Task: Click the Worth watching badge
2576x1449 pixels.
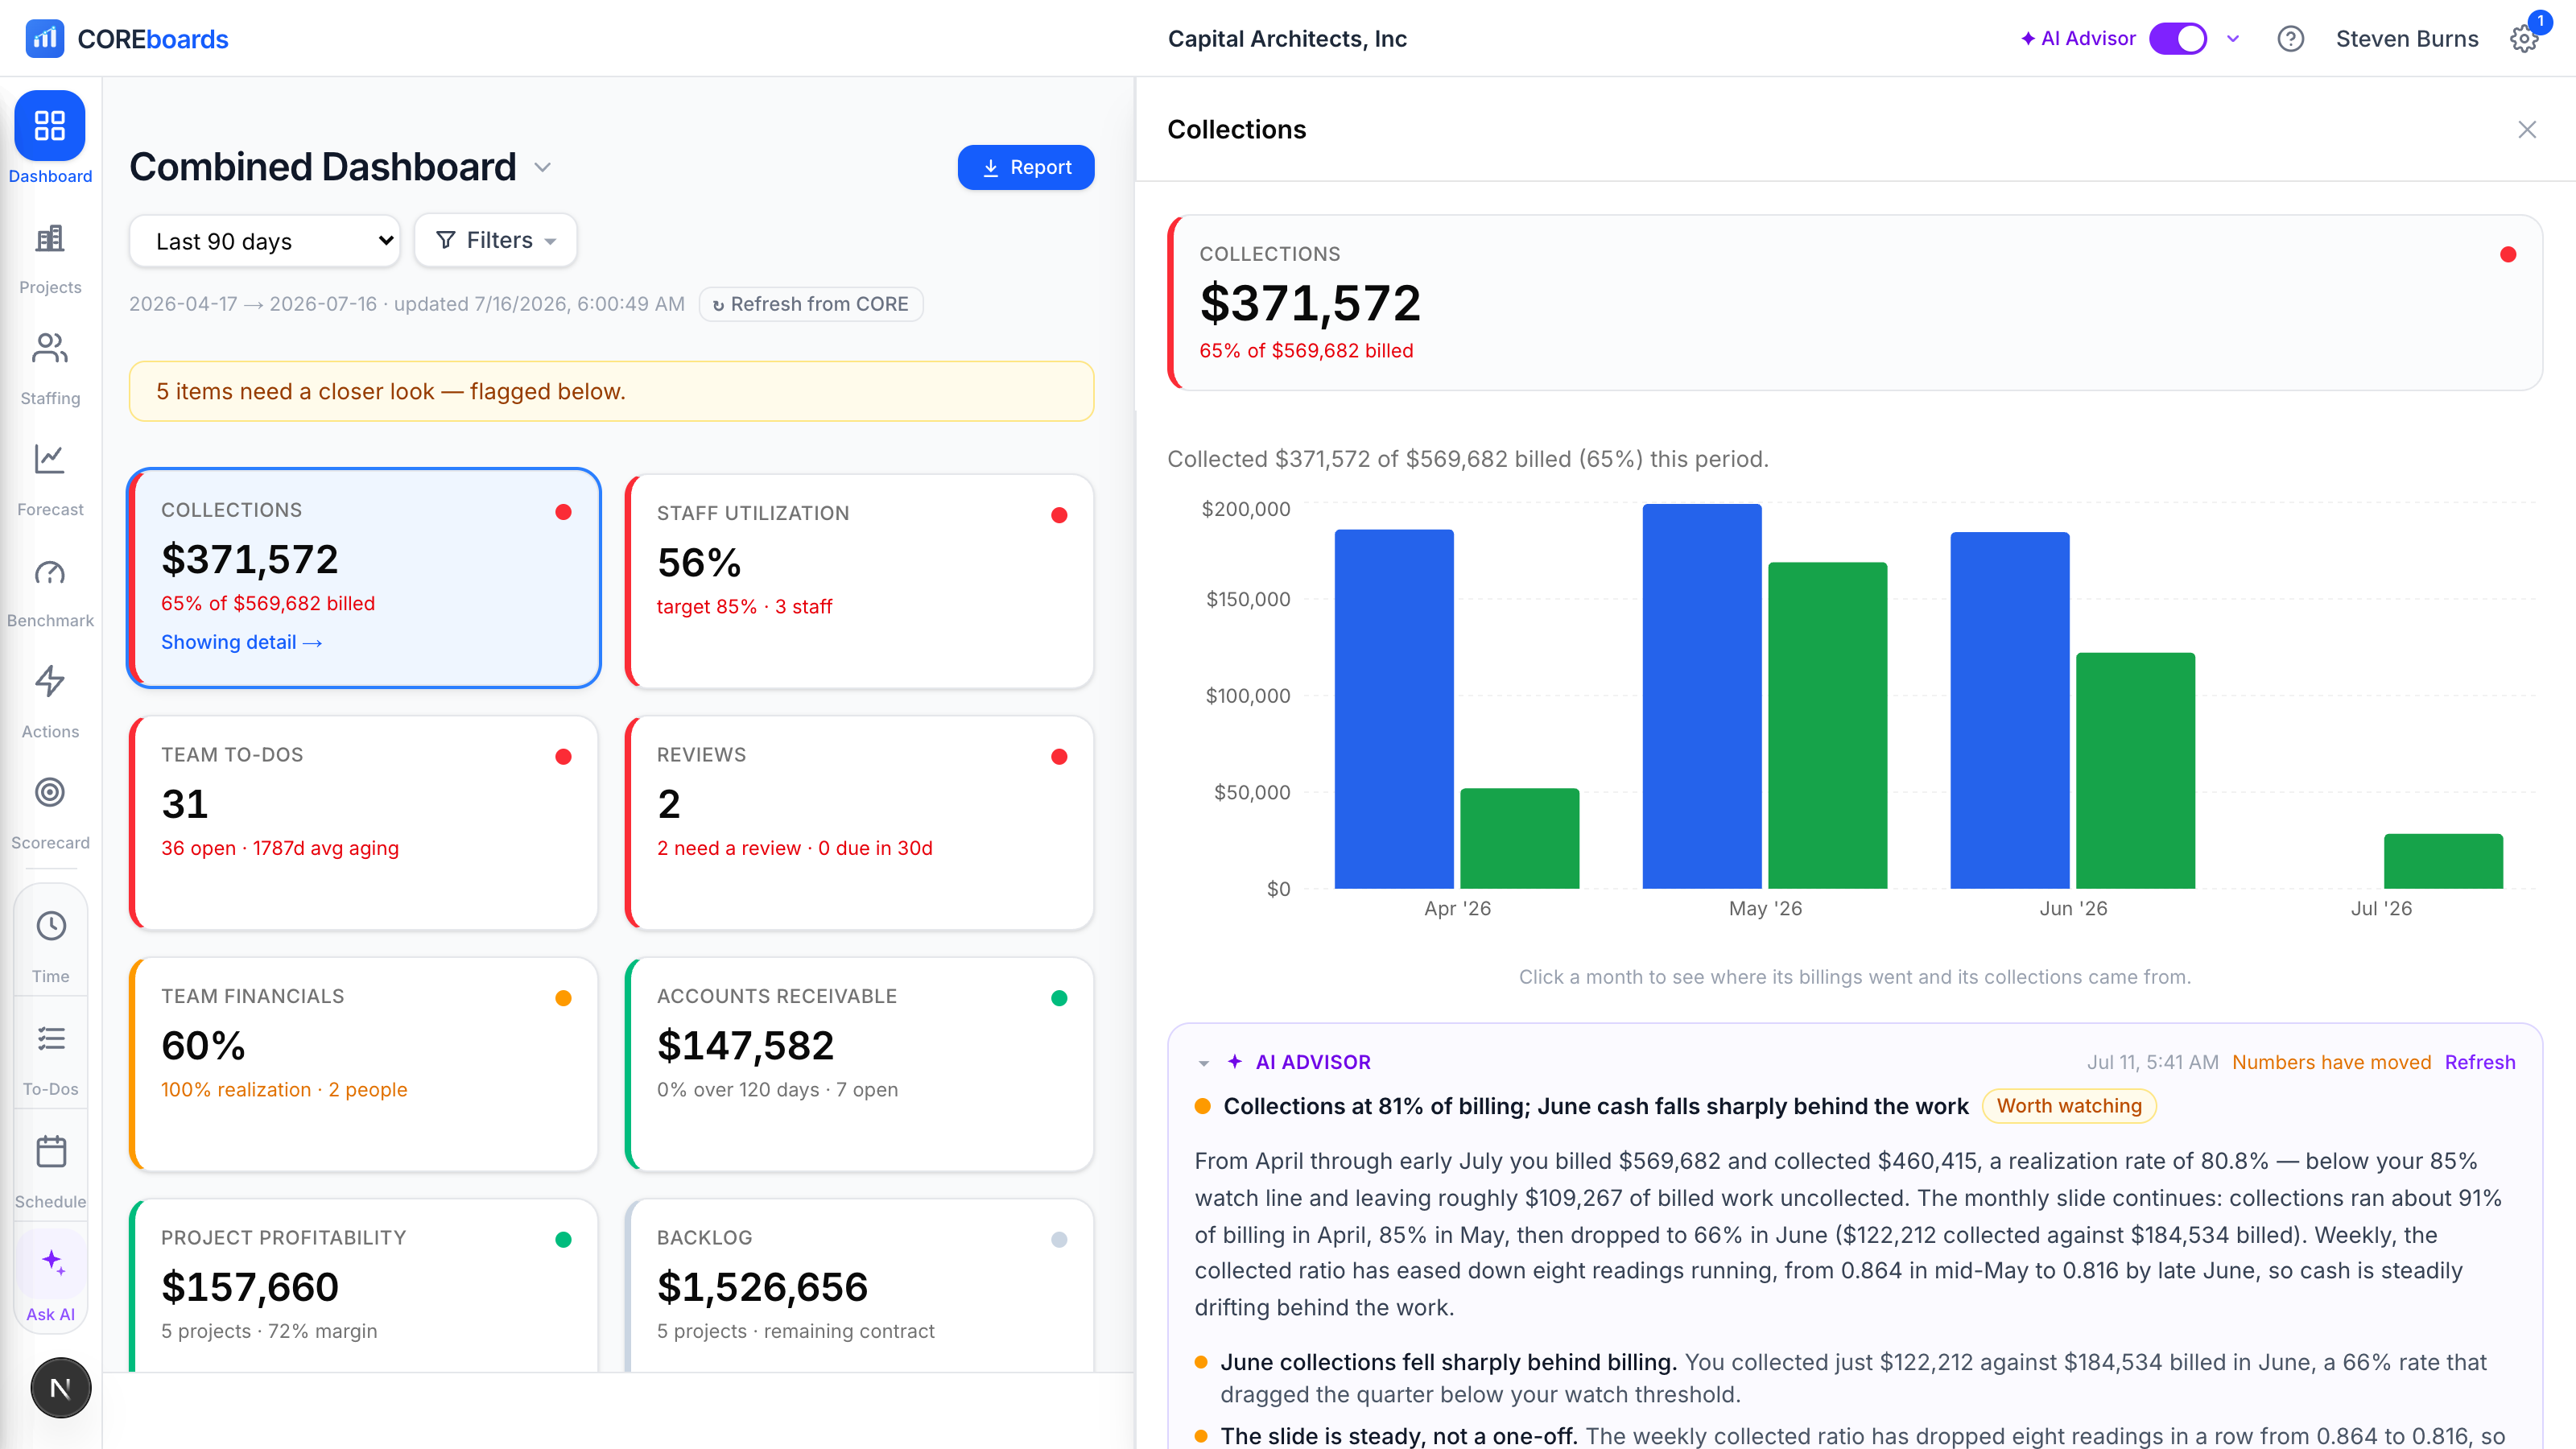Action: pos(2069,1106)
